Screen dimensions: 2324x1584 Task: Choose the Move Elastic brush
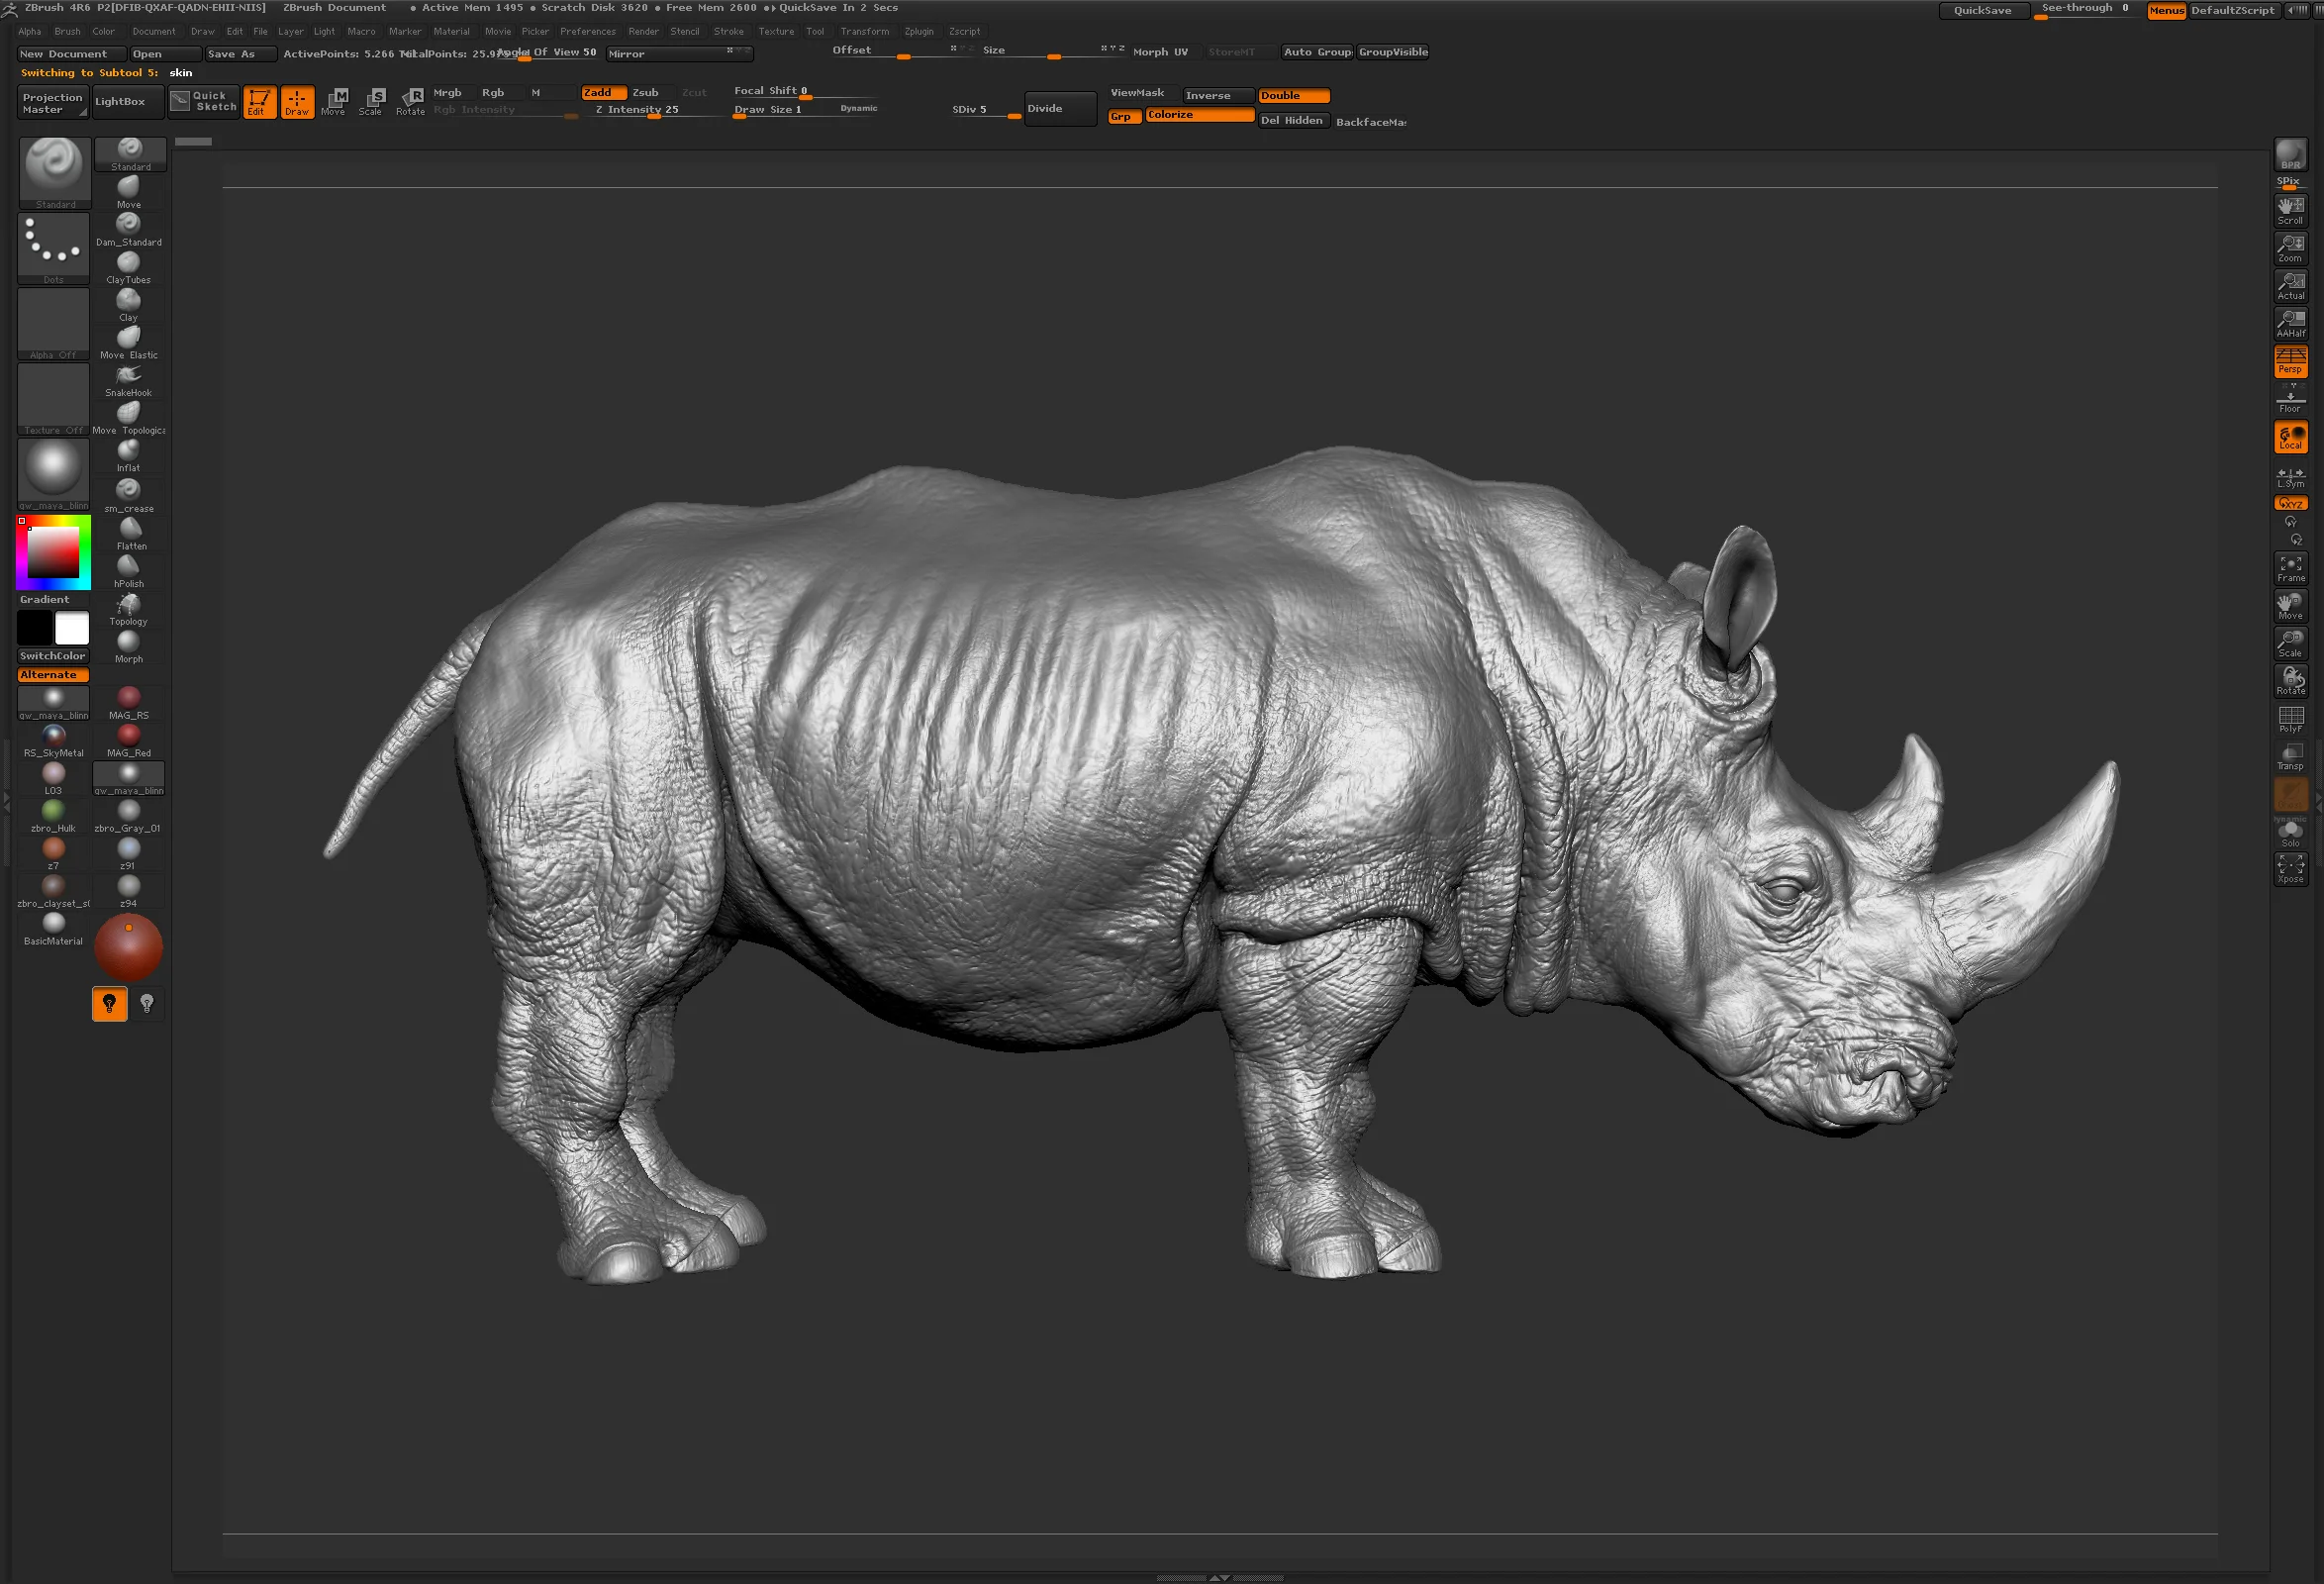tap(129, 343)
